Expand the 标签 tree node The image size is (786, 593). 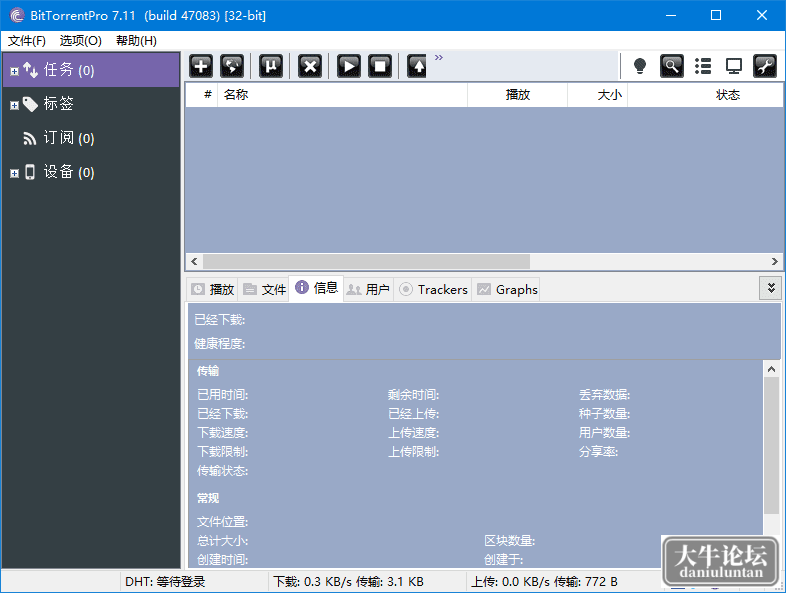(x=15, y=105)
